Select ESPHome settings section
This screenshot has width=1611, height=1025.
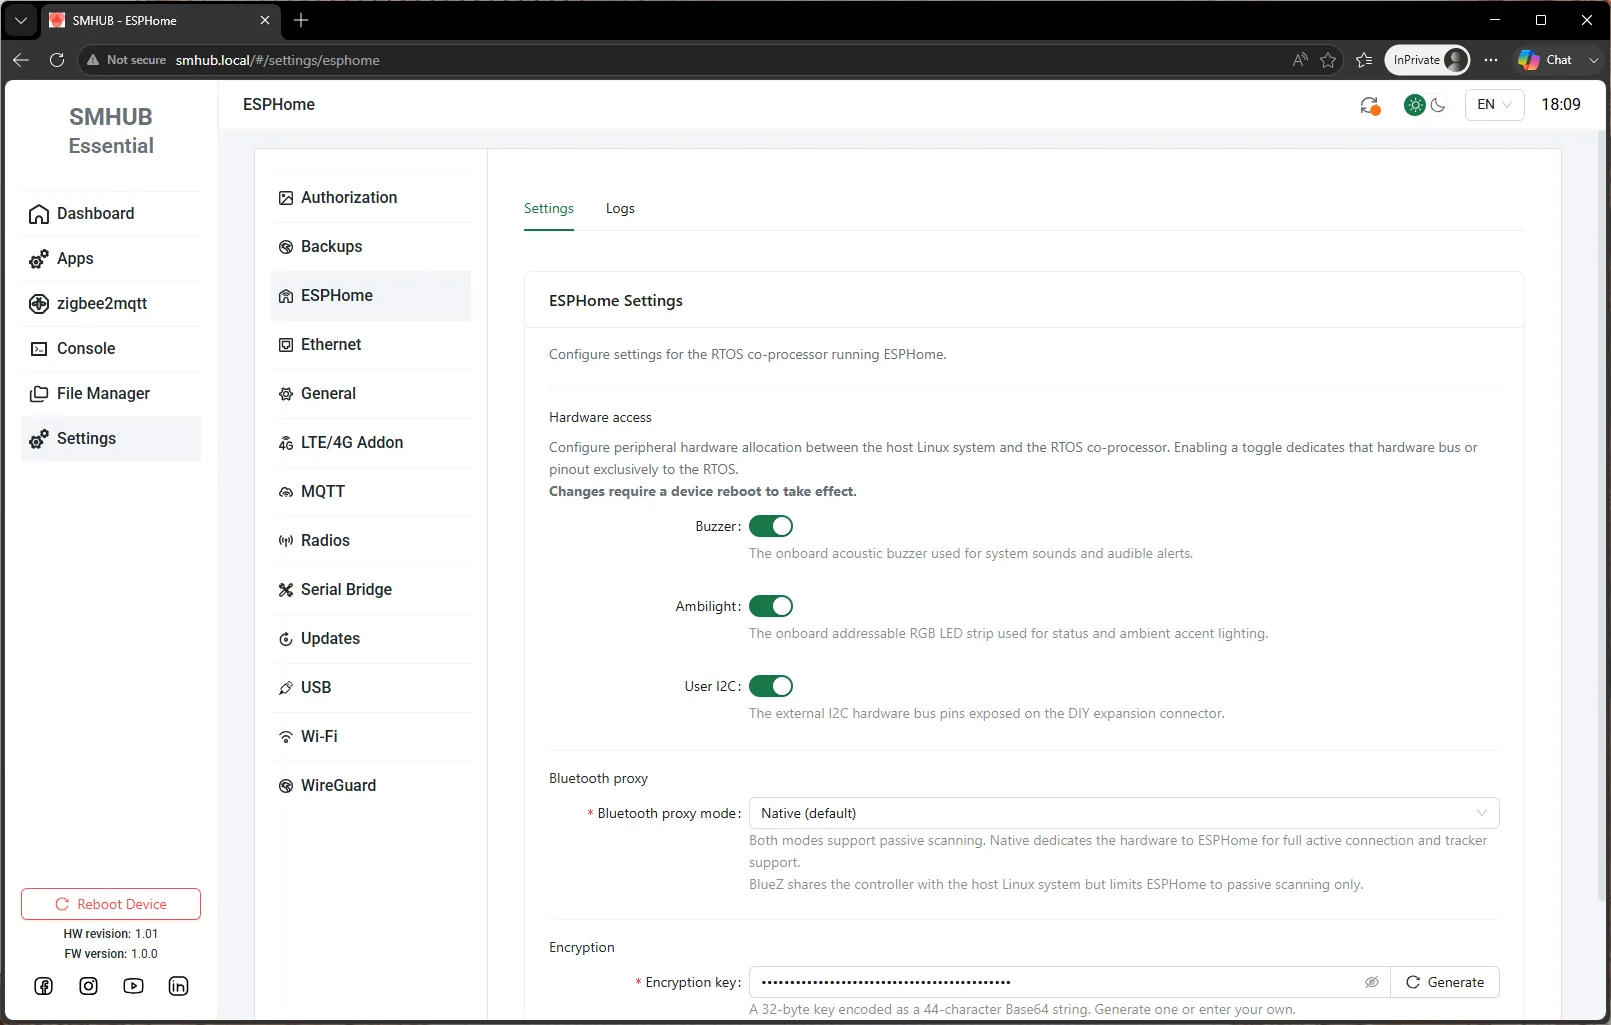(371, 296)
